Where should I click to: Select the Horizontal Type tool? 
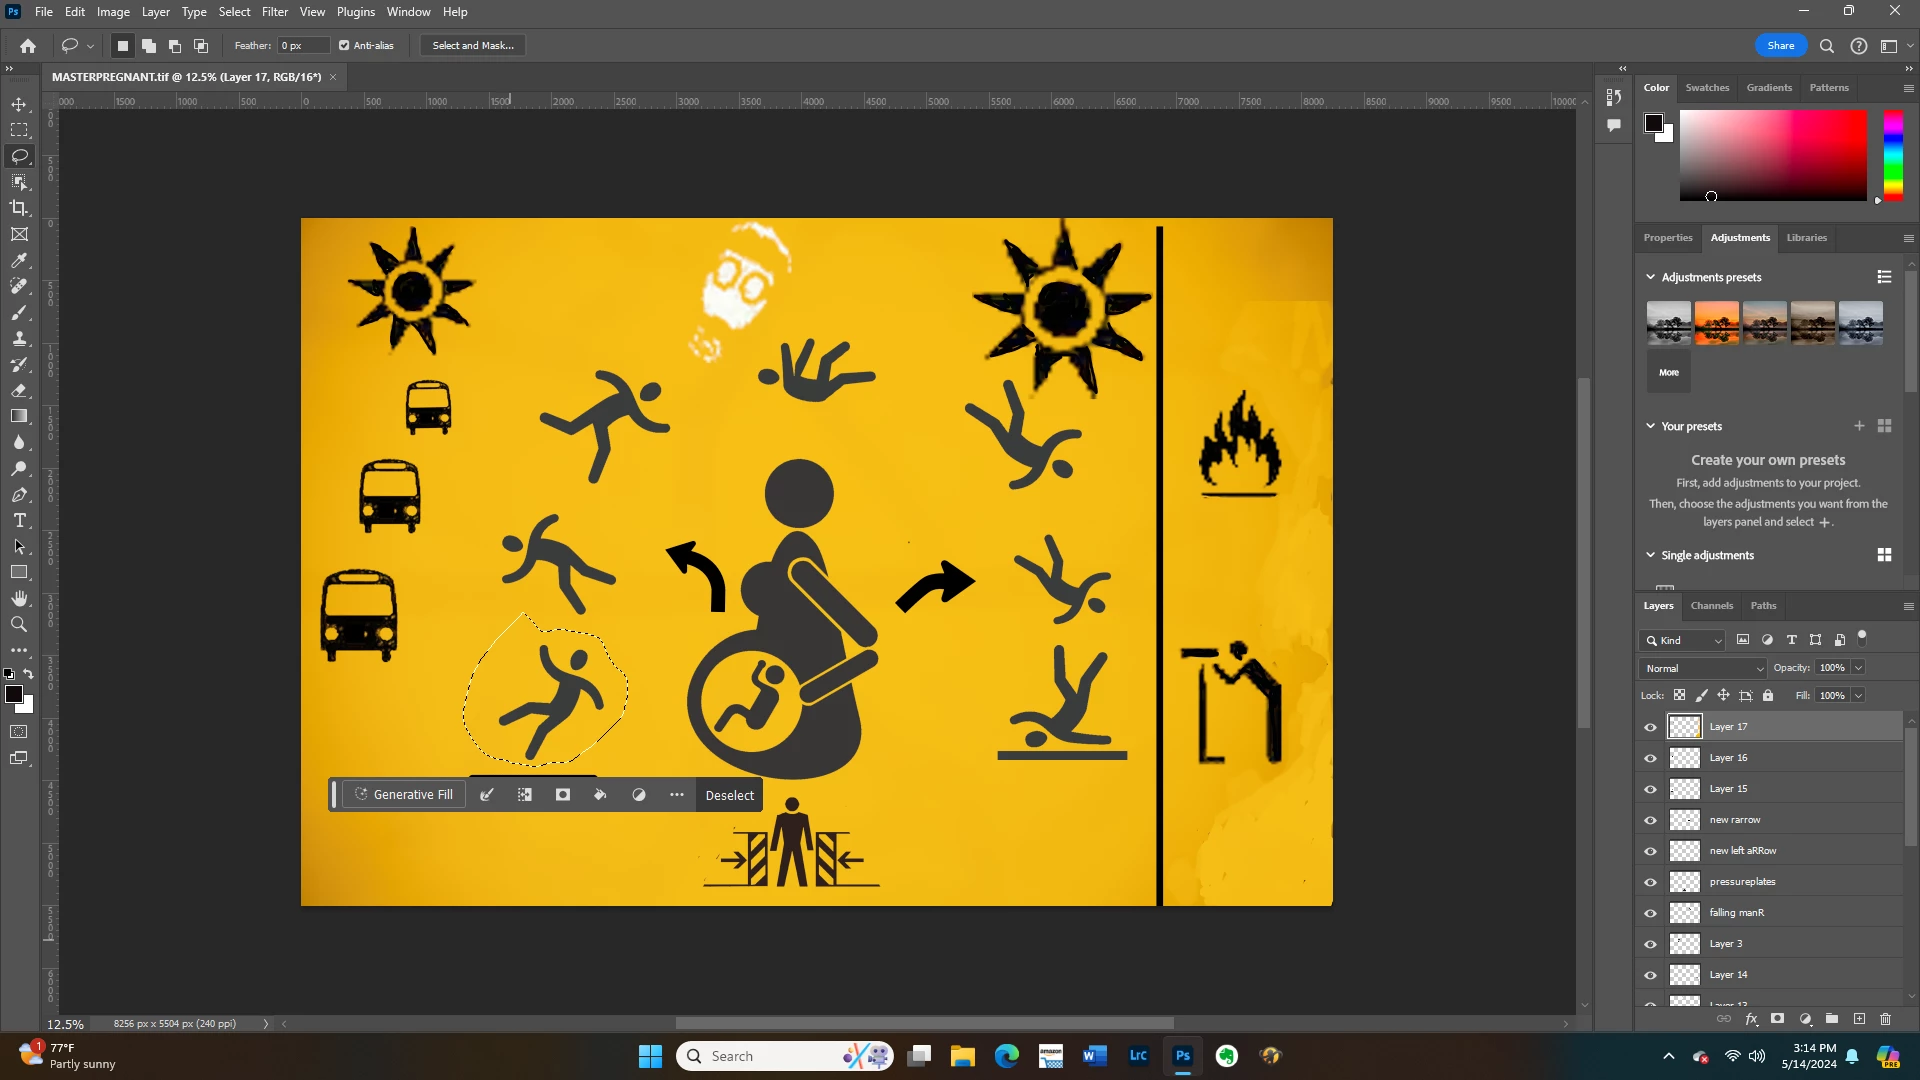coord(19,520)
